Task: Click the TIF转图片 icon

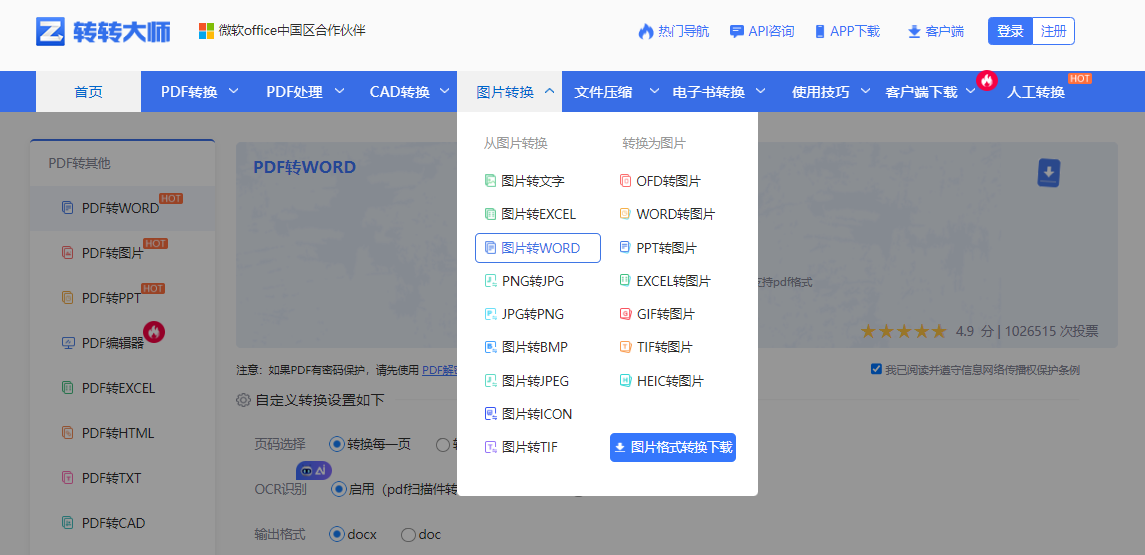Action: pyautogui.click(x=625, y=347)
